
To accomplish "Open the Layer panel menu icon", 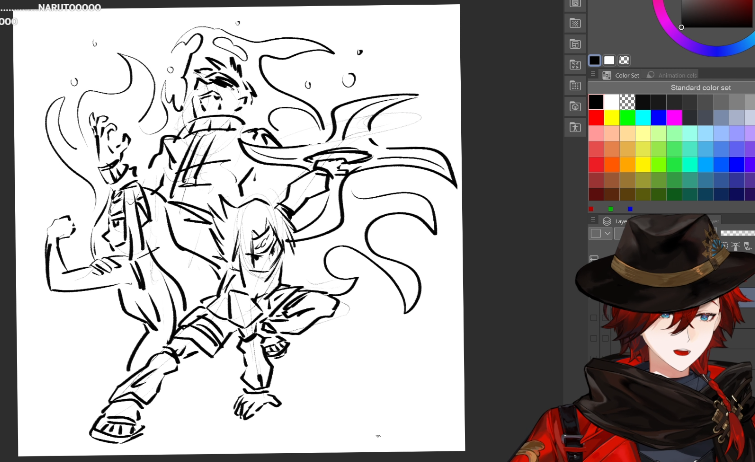I will pyautogui.click(x=593, y=220).
